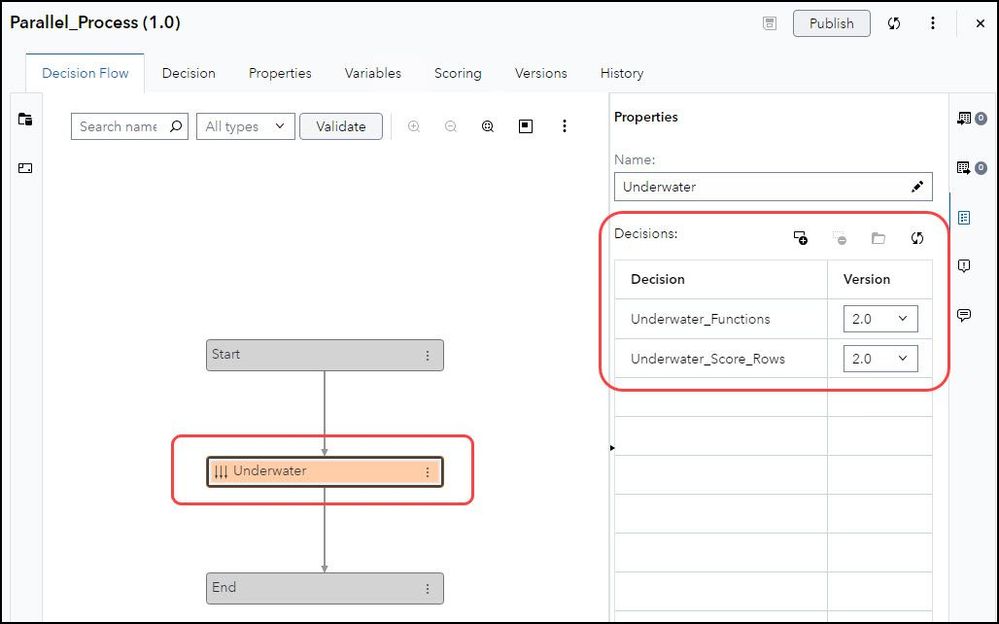Open the messages alert icon in right sidebar
The width and height of the screenshot is (999, 624).
pyautogui.click(x=964, y=266)
